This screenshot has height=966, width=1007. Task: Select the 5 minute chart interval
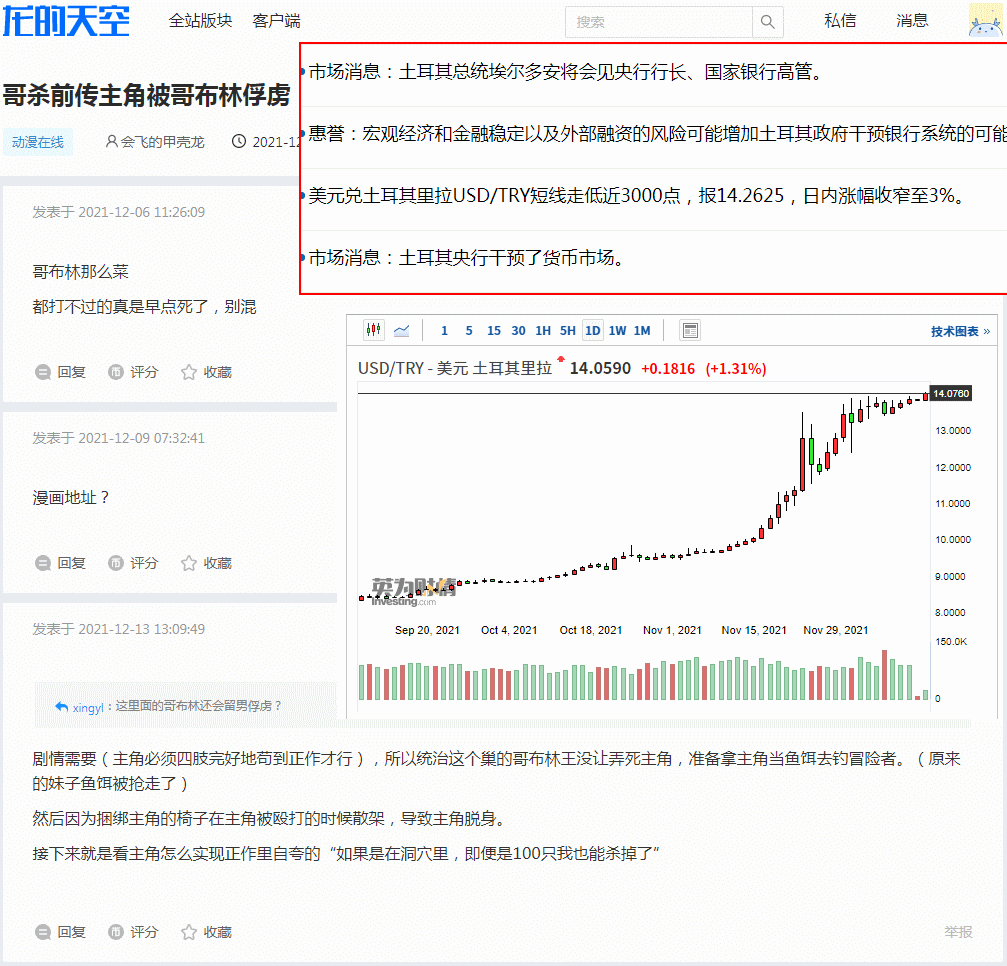pos(469,331)
